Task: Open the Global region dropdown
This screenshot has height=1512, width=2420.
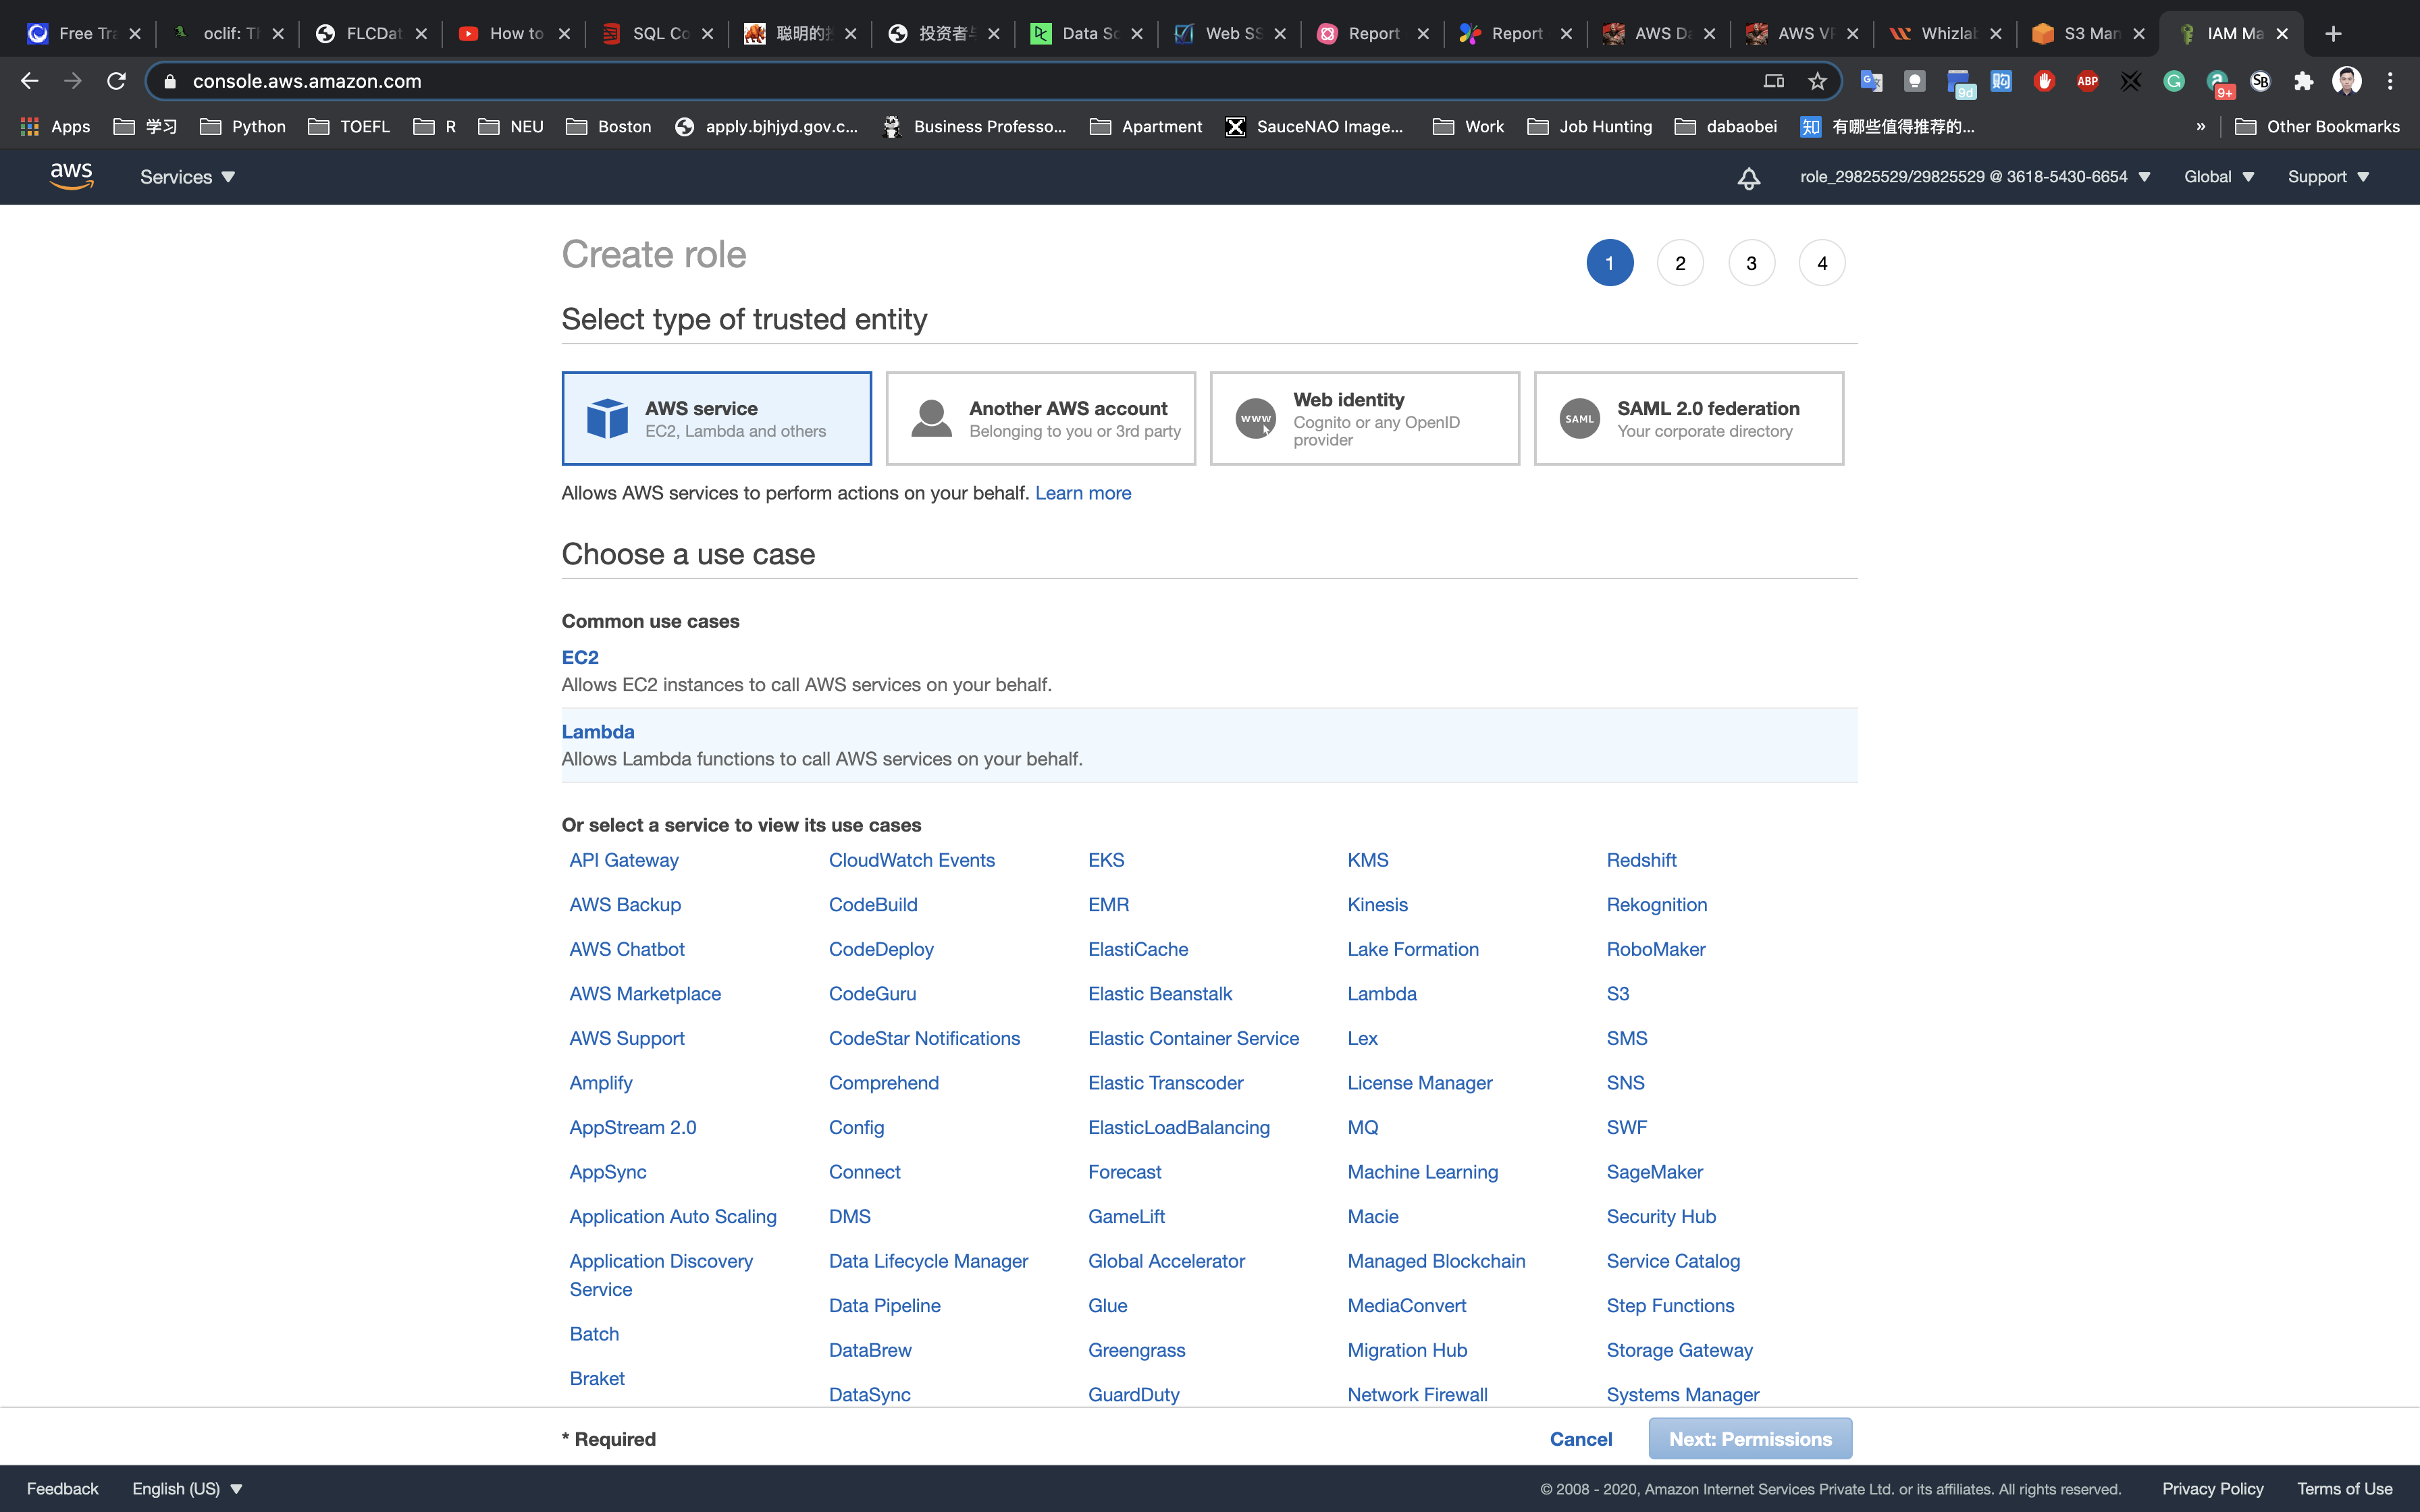Action: point(2218,177)
